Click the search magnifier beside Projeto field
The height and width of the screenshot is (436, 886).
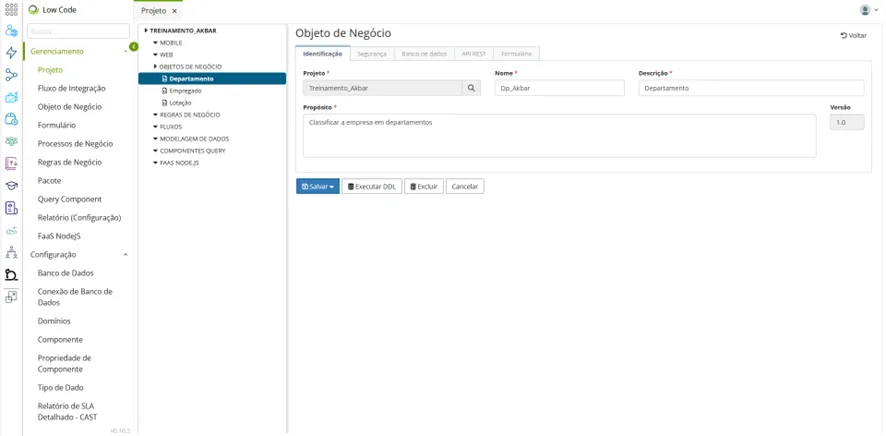coord(471,88)
